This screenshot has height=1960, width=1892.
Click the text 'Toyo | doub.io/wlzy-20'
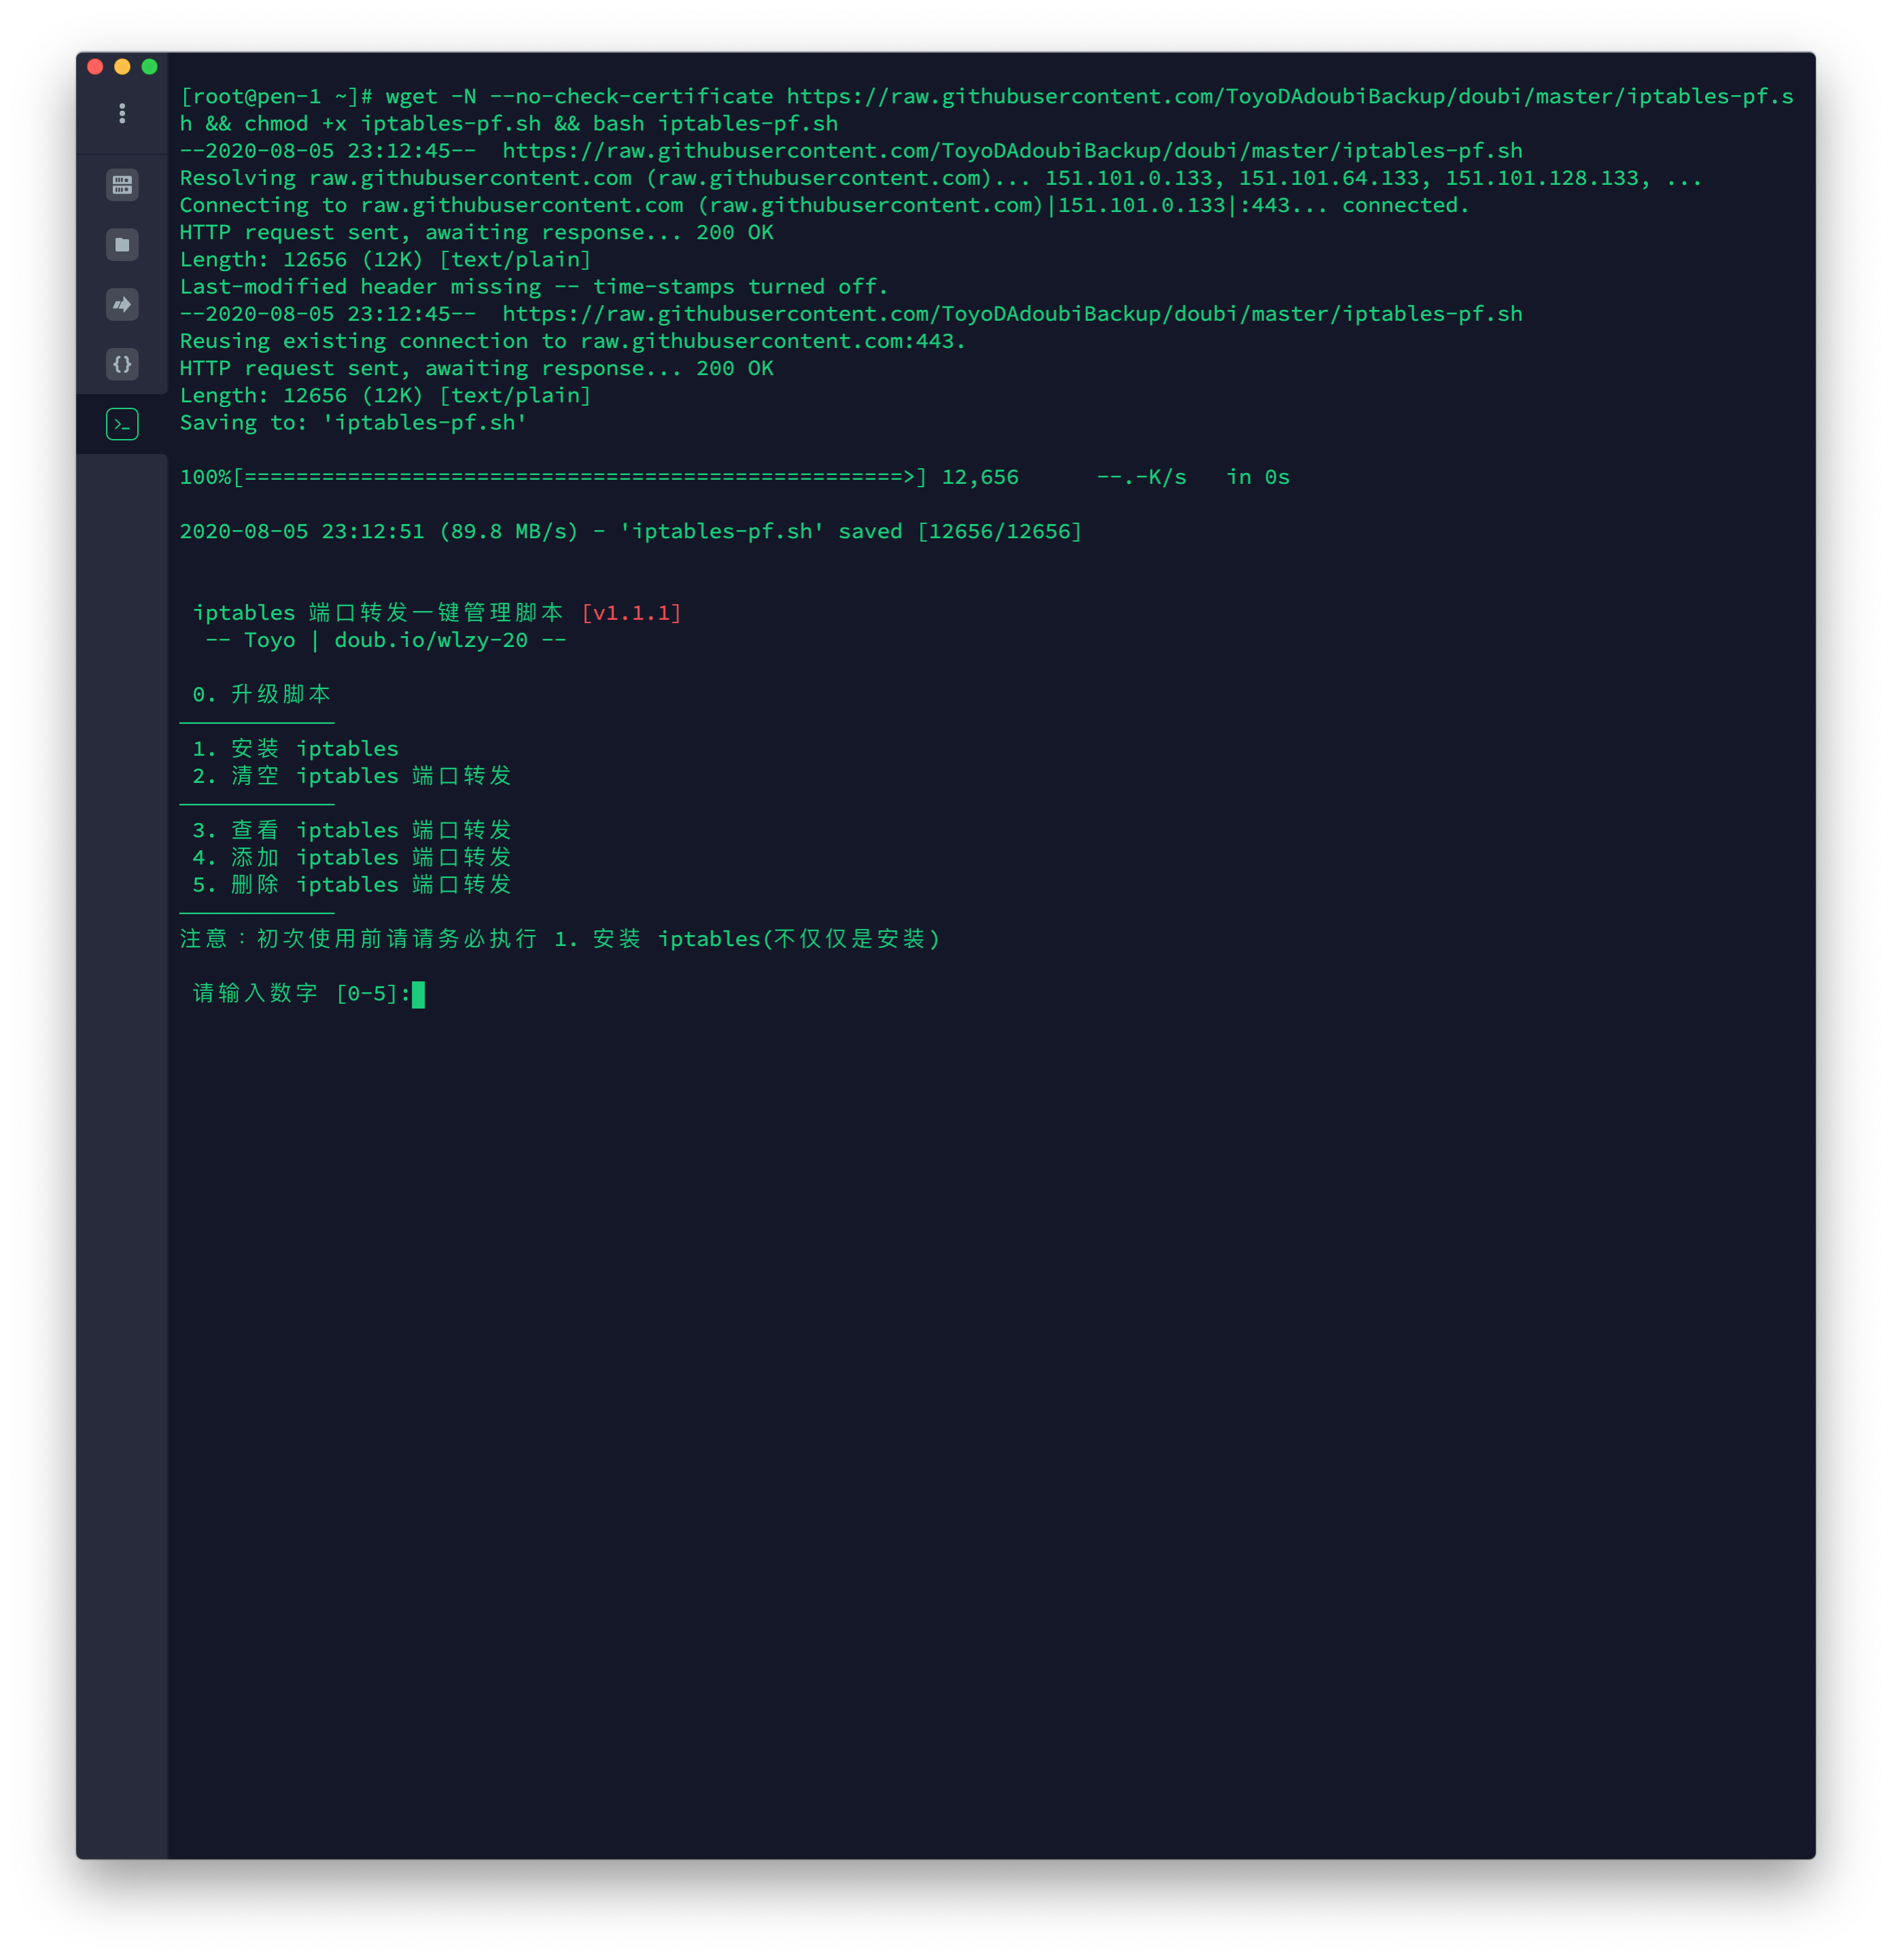pyautogui.click(x=386, y=640)
